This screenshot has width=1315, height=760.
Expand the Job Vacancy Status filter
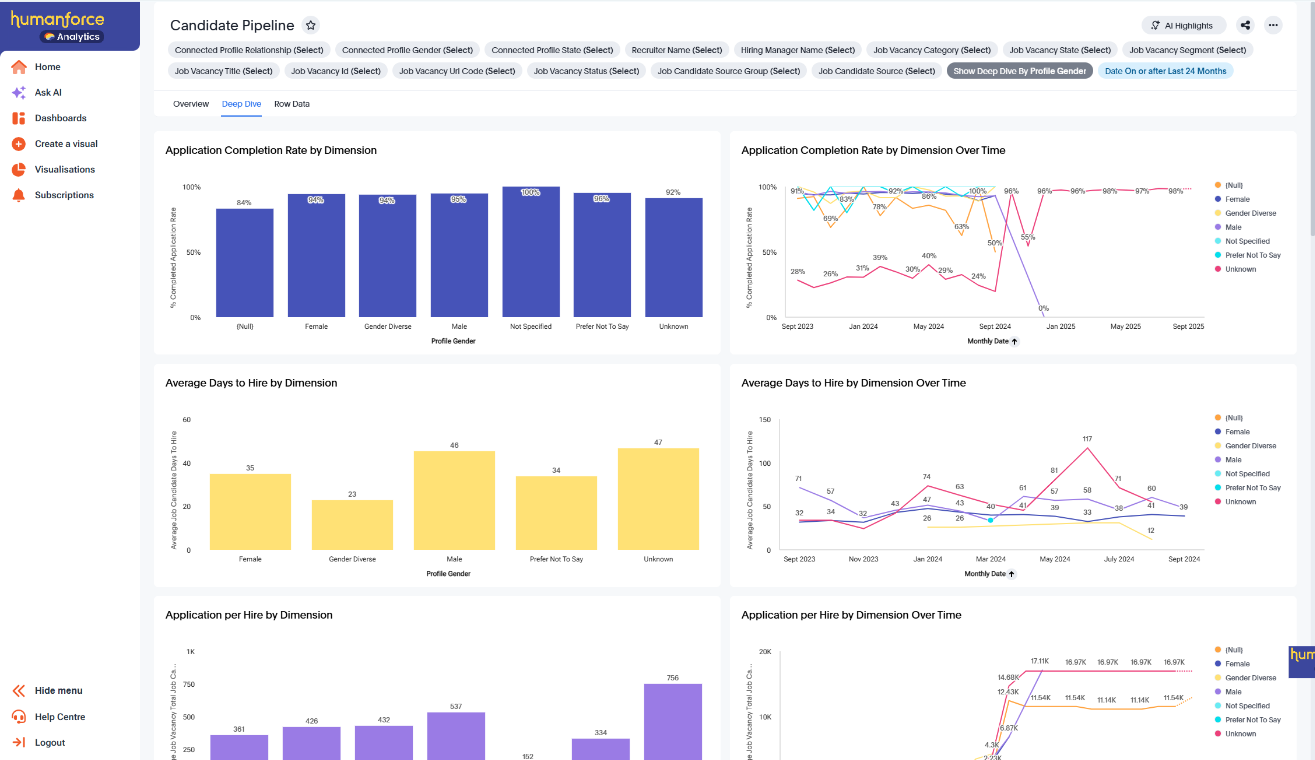pos(586,71)
